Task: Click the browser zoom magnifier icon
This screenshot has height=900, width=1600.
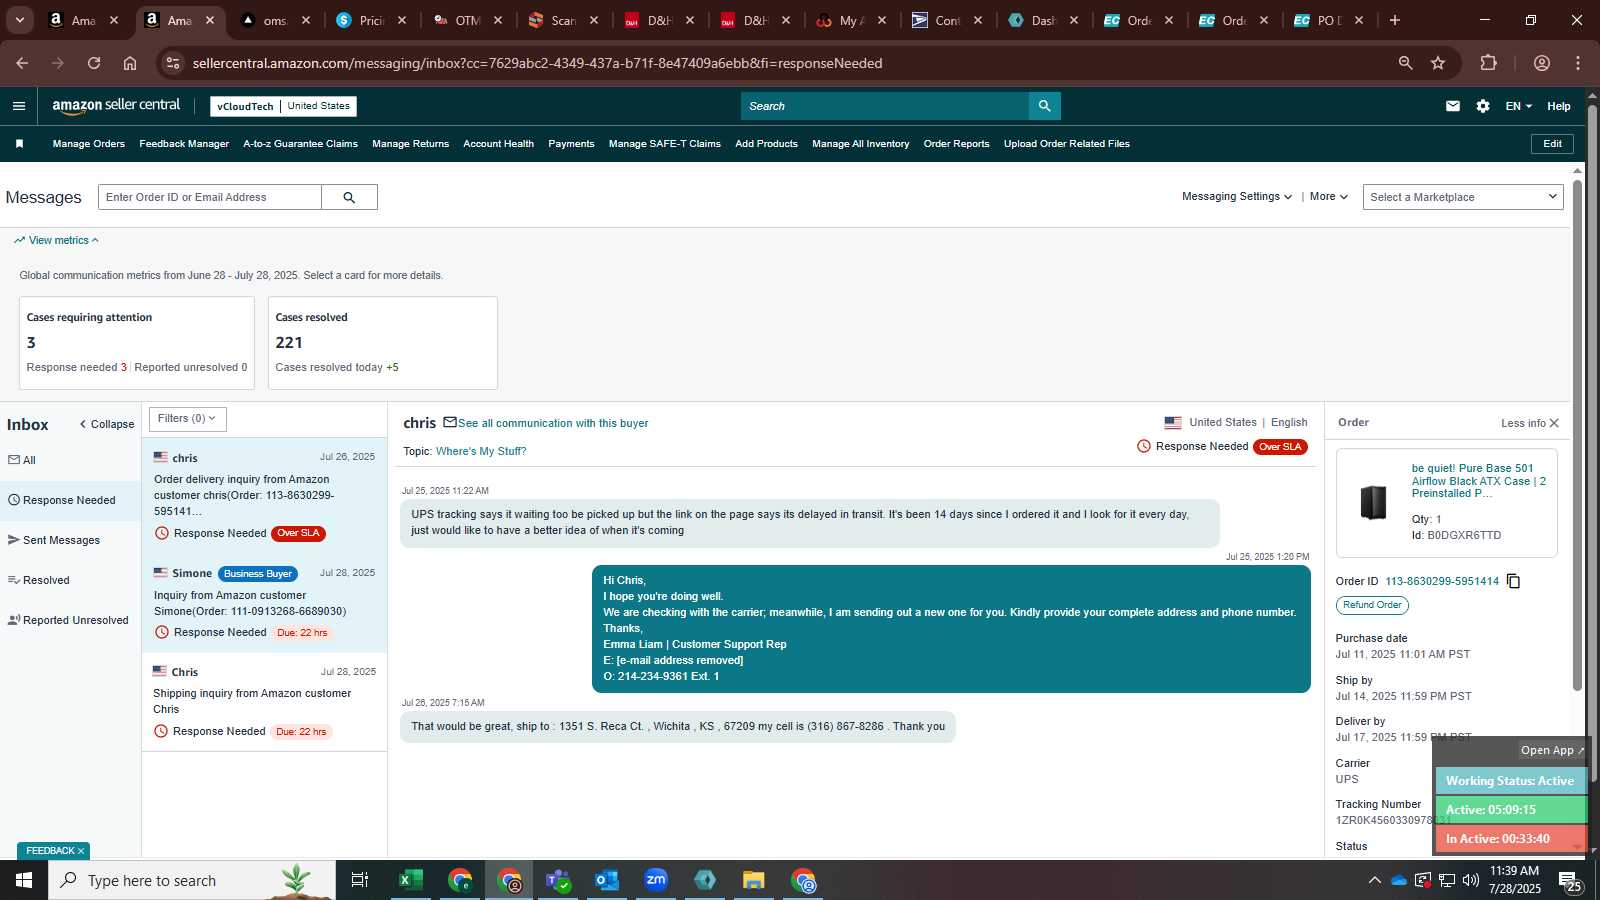Action: (x=1405, y=63)
